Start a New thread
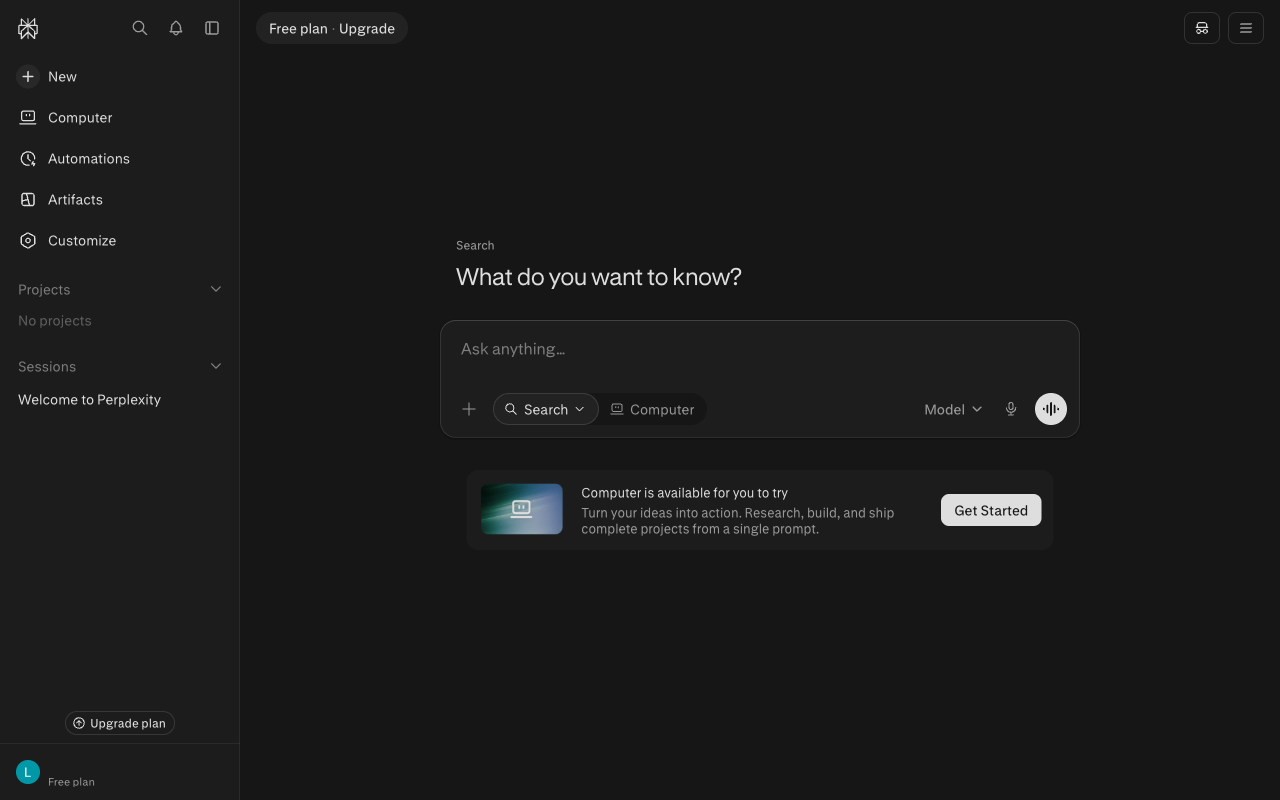1280x800 pixels. (120, 76)
